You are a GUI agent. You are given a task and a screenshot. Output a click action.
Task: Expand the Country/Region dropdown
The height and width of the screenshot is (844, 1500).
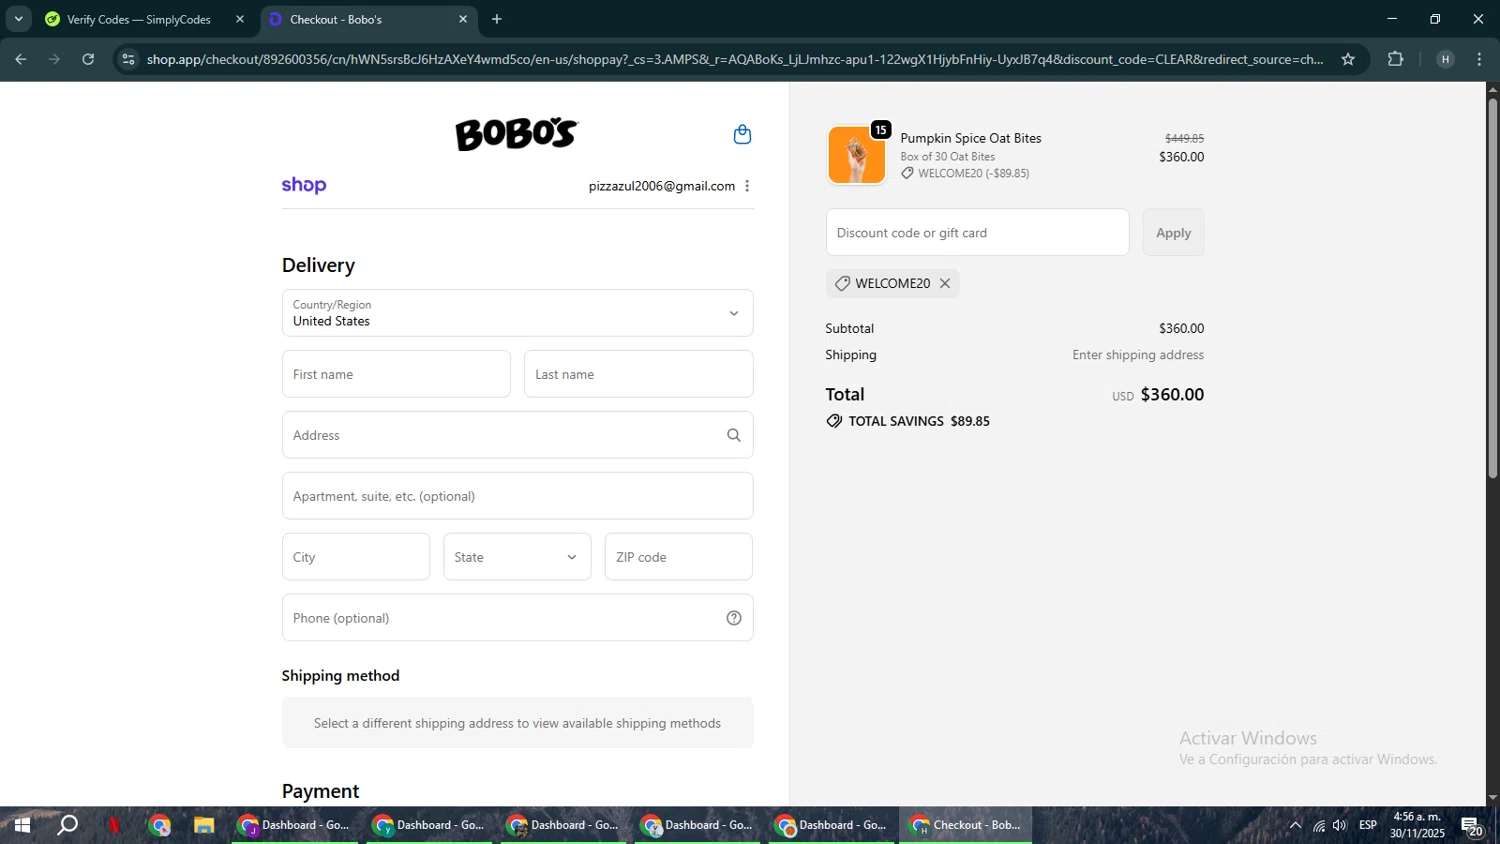tap(517, 313)
